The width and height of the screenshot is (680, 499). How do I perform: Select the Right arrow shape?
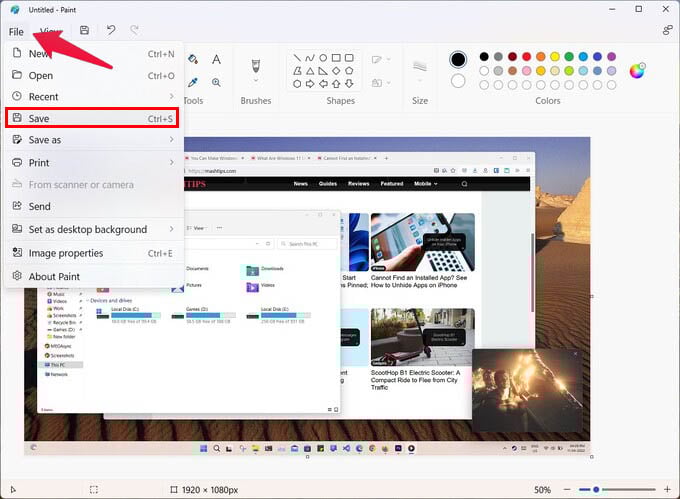coord(310,84)
